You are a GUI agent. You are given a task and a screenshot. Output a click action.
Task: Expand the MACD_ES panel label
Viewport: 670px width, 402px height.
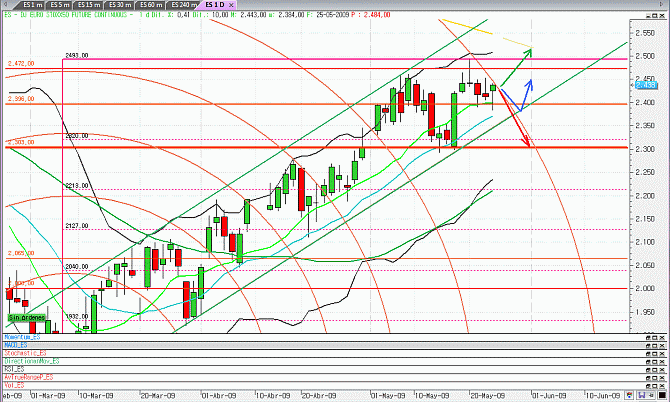click(x=15, y=345)
